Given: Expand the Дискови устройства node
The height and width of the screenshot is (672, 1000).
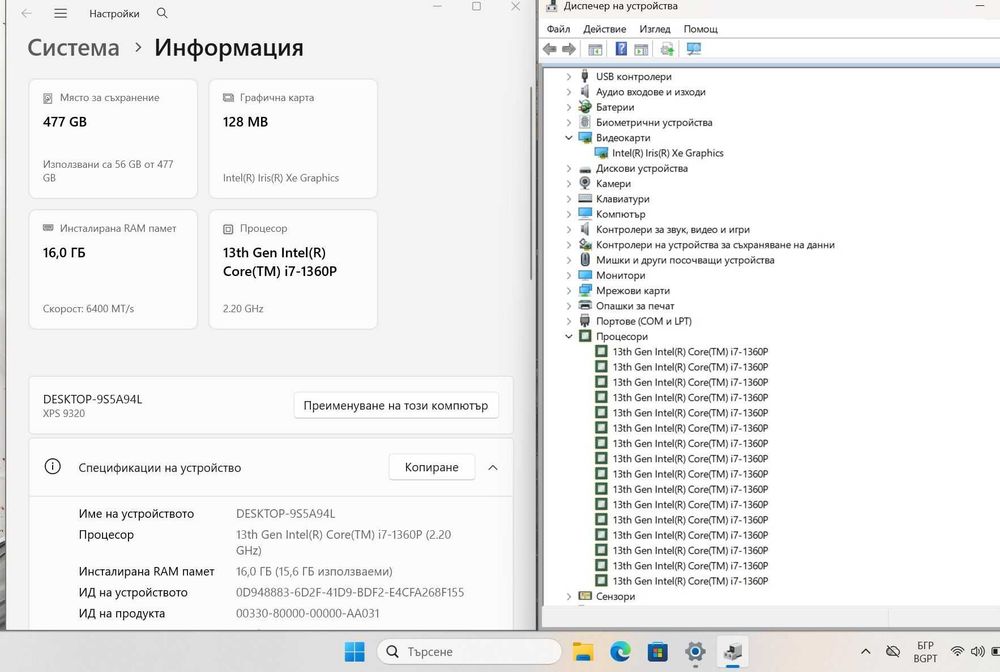Looking at the screenshot, I should point(569,168).
